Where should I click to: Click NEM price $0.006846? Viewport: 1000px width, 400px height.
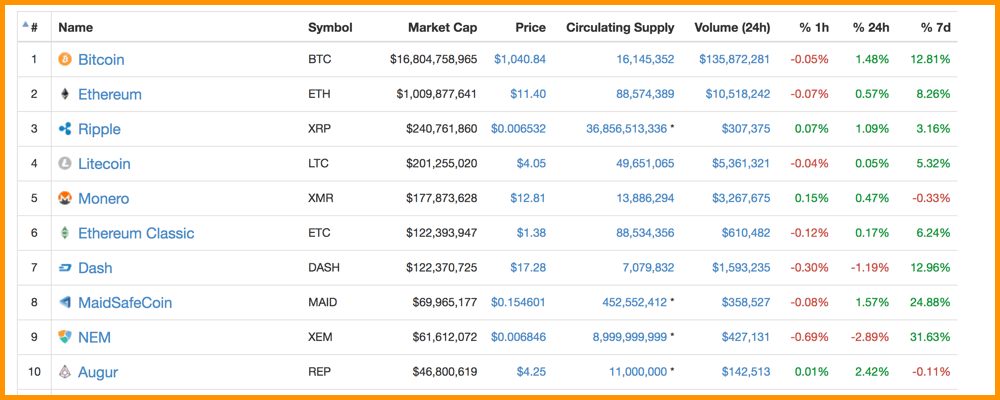(x=518, y=337)
